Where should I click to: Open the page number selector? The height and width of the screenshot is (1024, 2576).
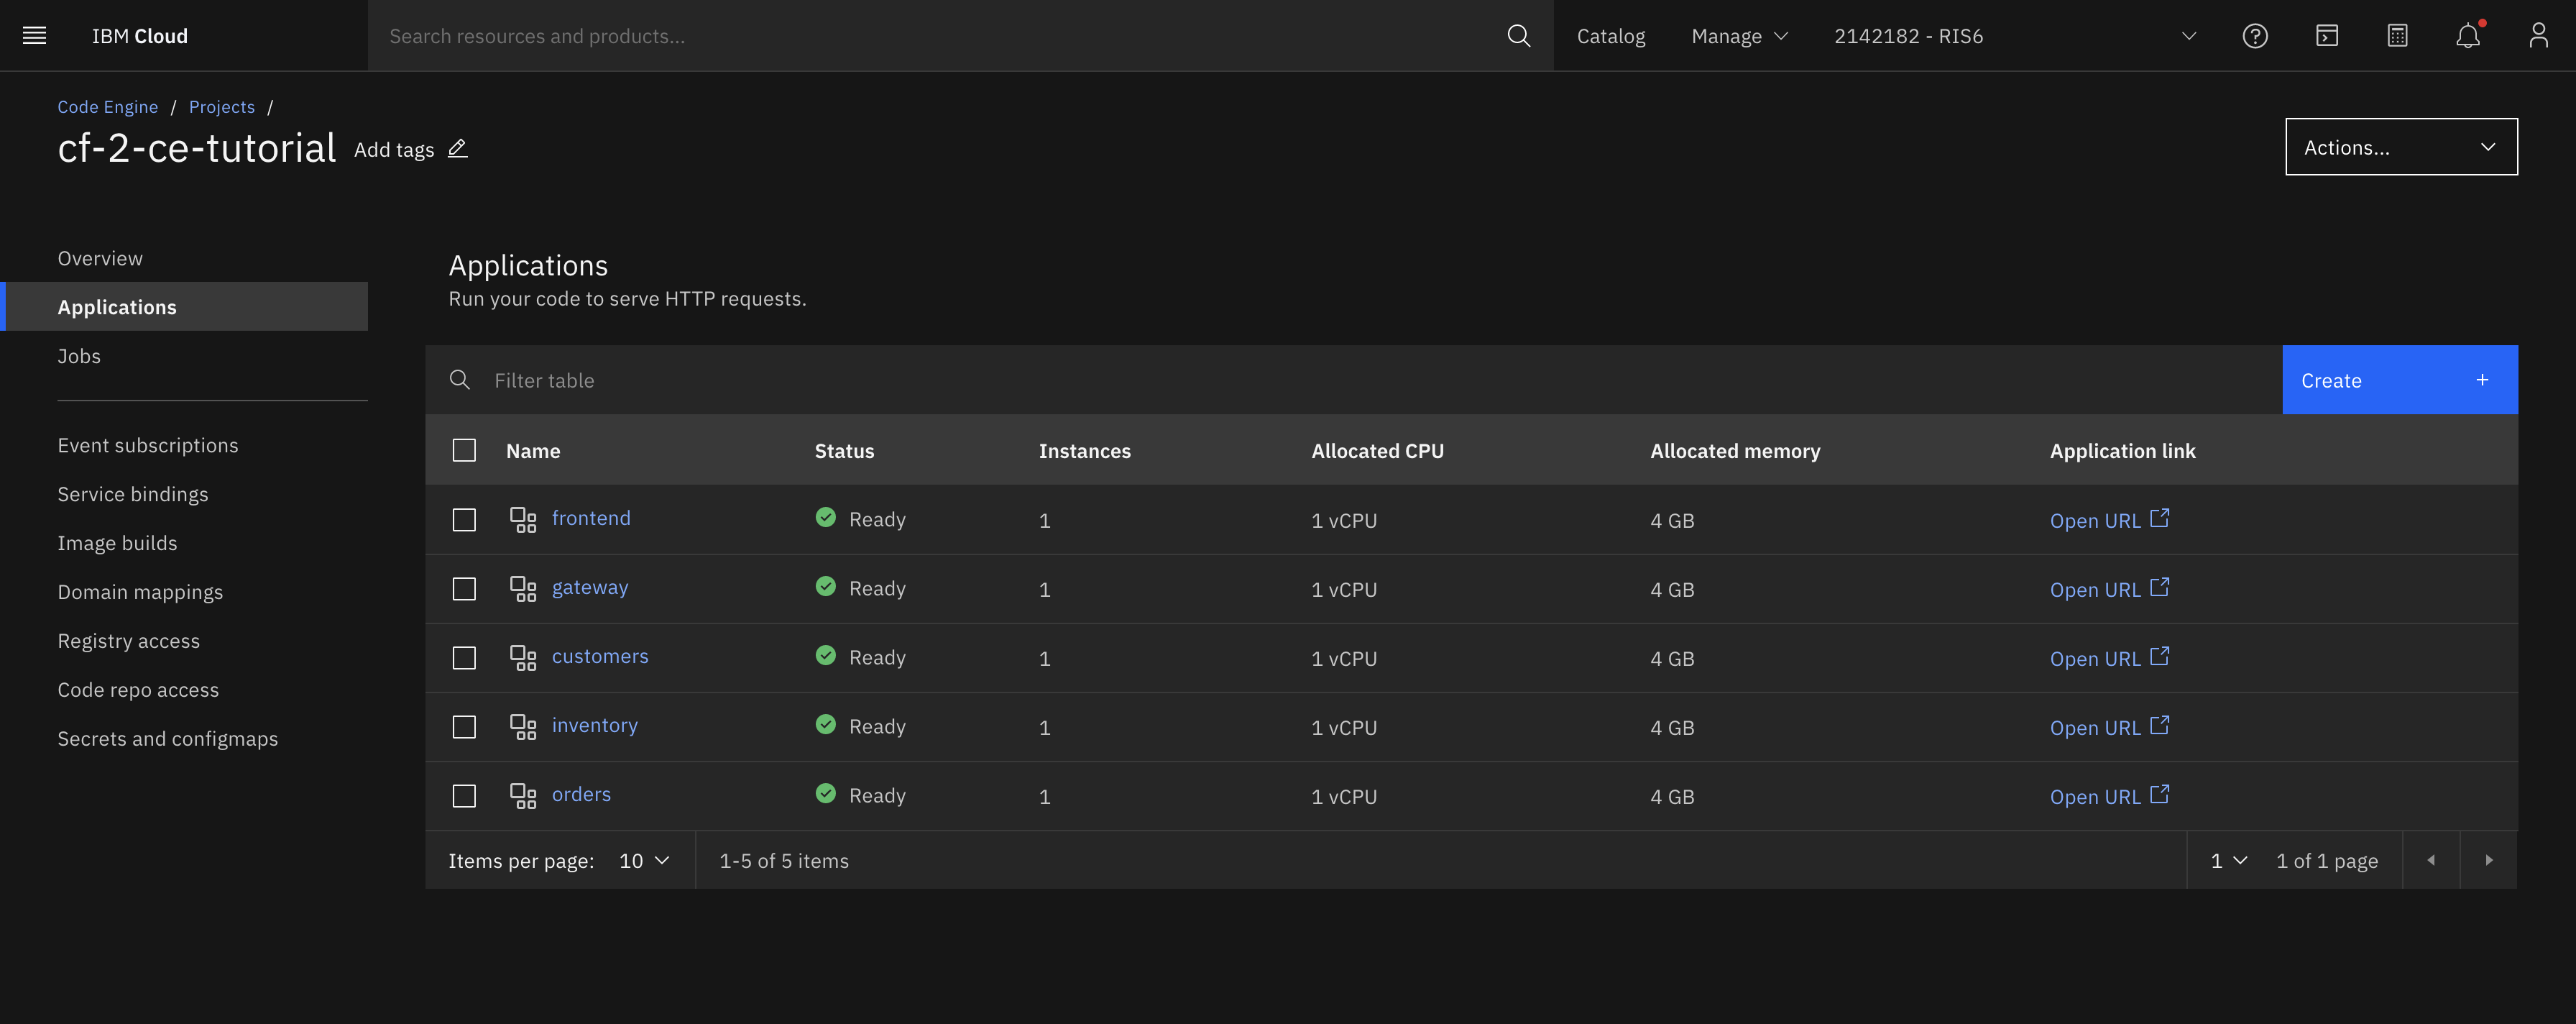2228,861
